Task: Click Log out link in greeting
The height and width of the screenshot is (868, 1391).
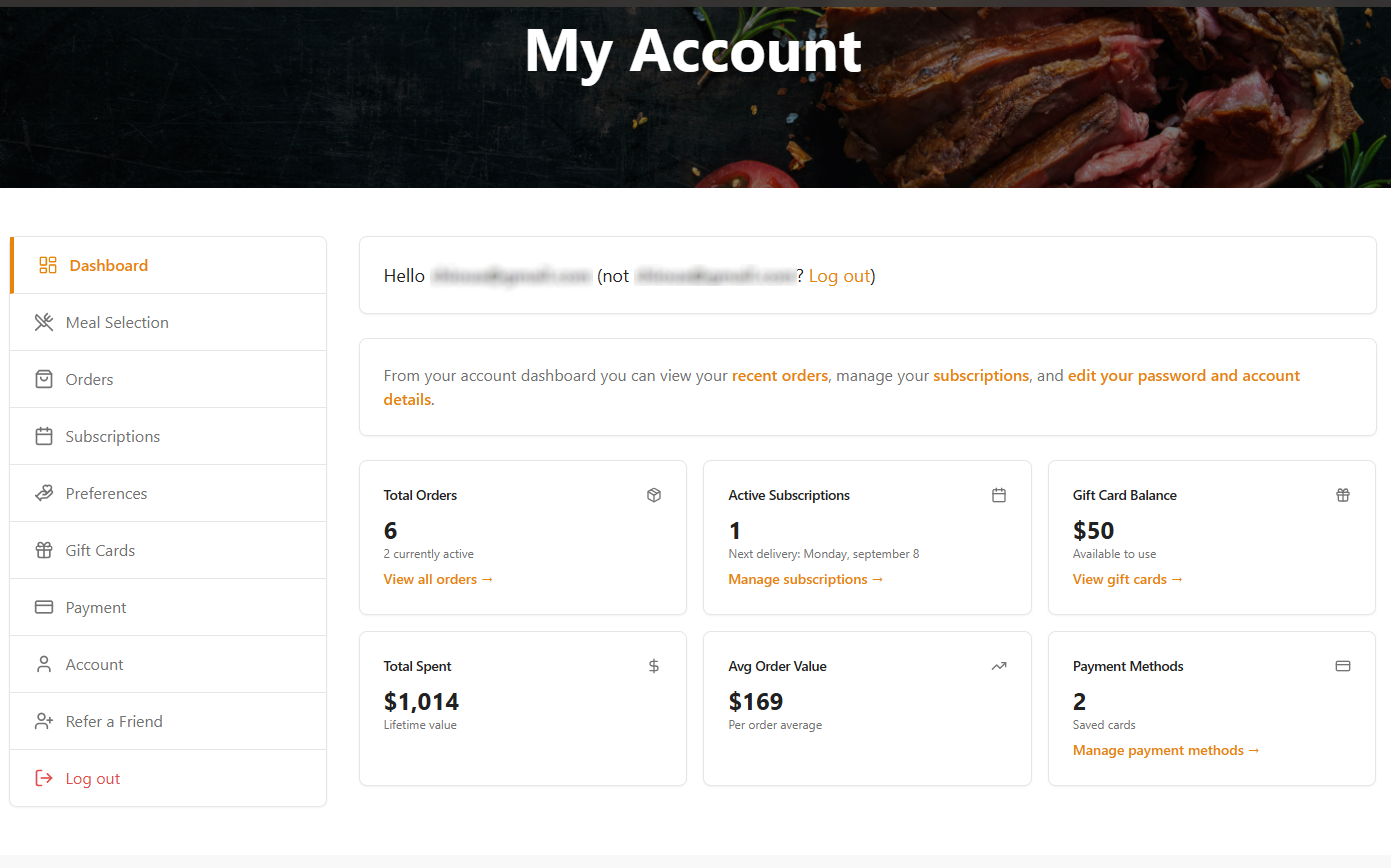Action: (x=839, y=276)
